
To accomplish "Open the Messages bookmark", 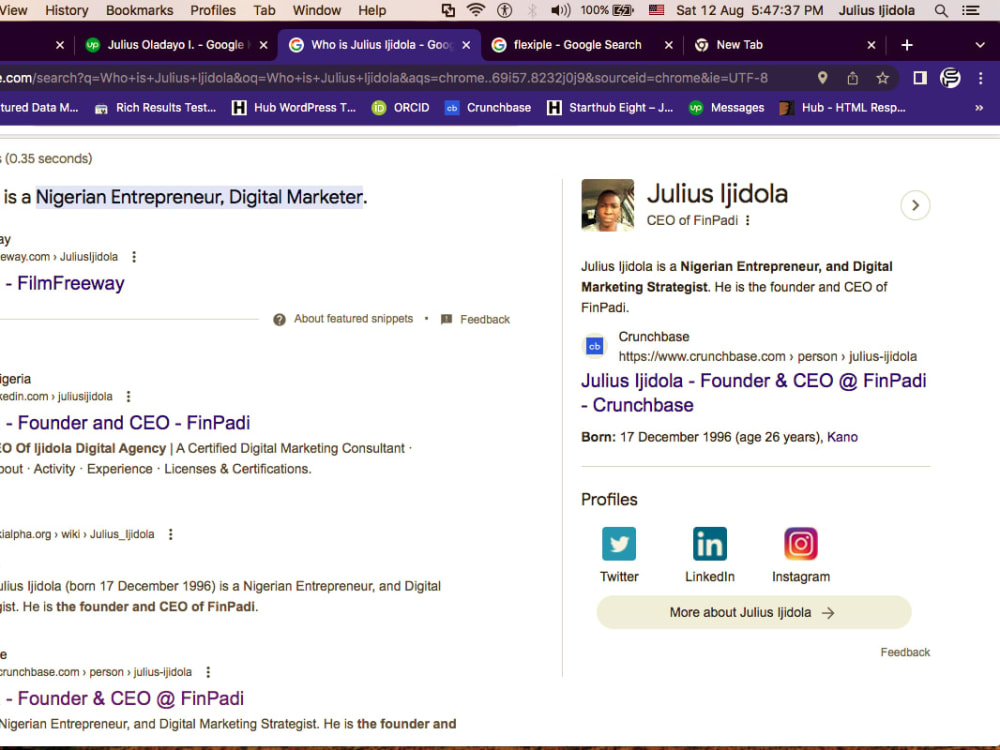I will (726, 108).
